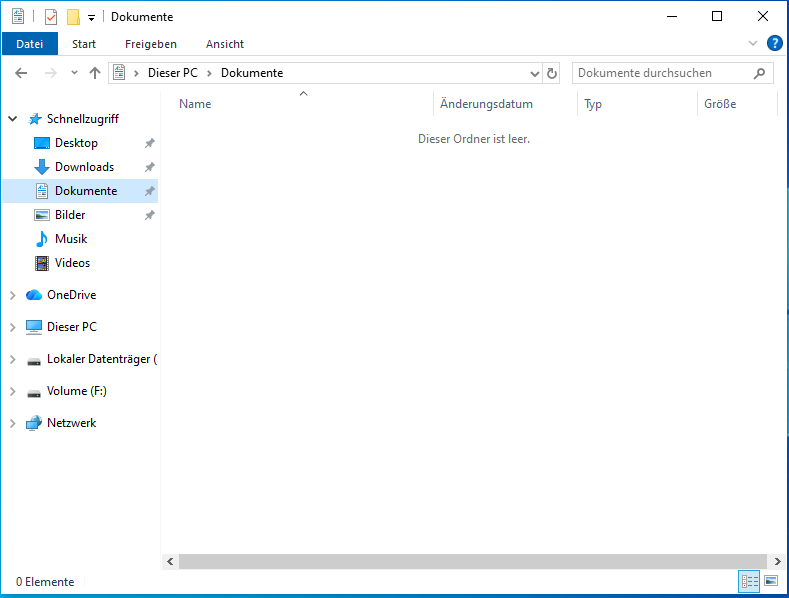Click the back navigation arrow

[x=21, y=73]
